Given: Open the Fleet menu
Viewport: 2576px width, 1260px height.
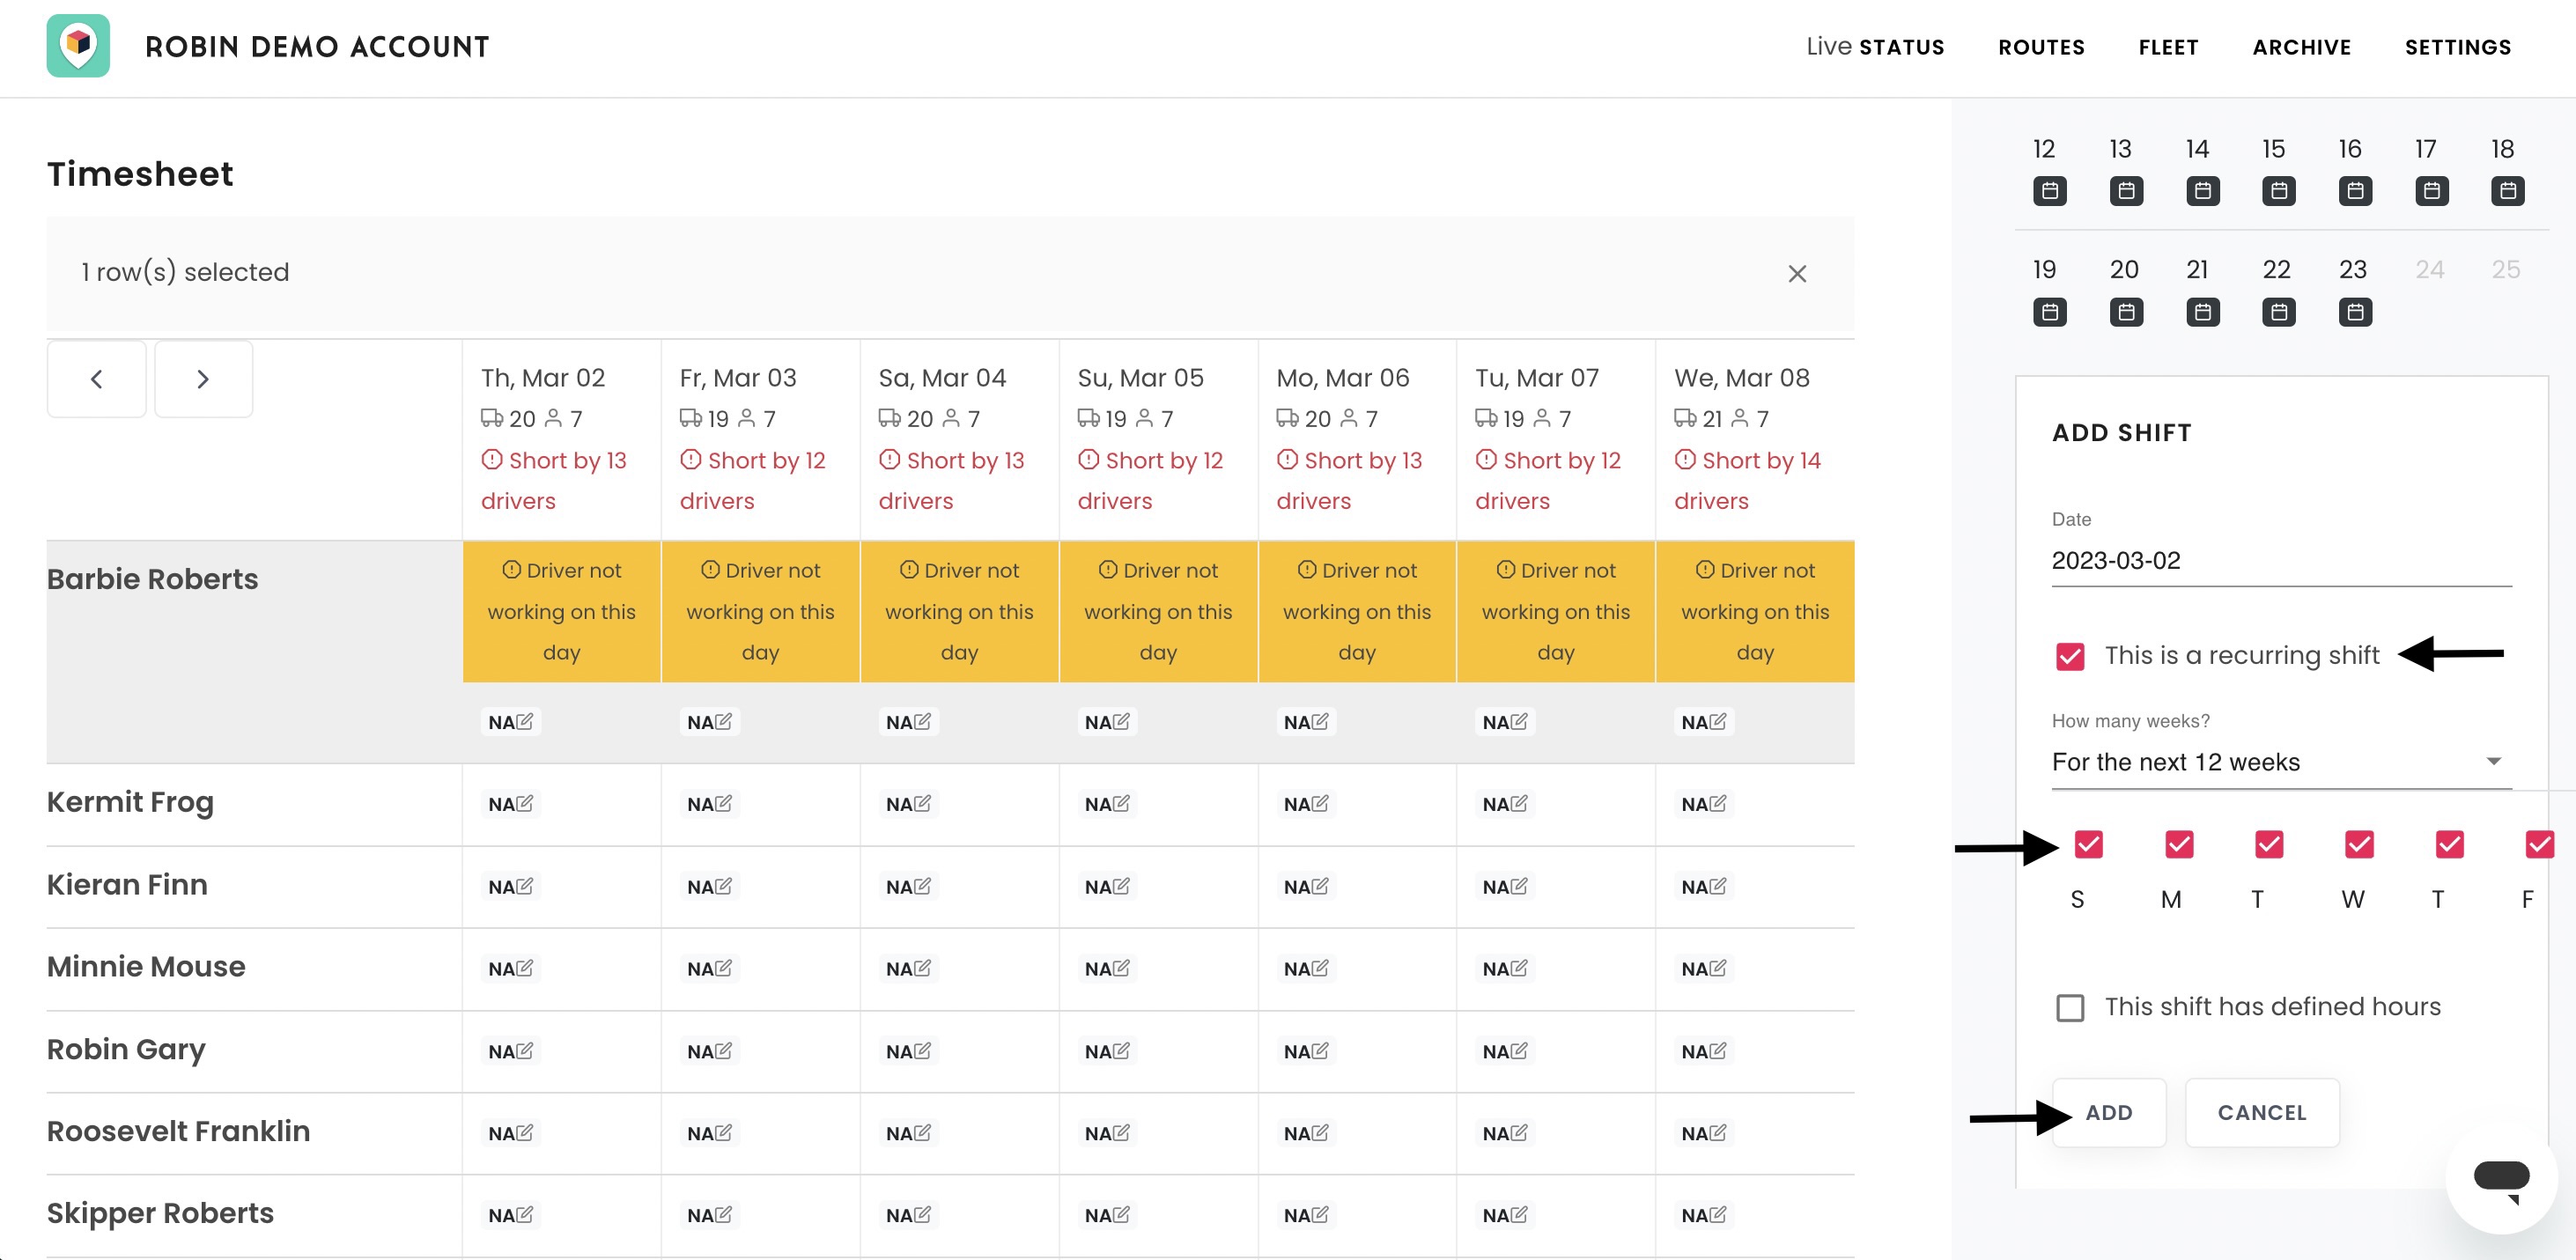Looking at the screenshot, I should (2168, 47).
